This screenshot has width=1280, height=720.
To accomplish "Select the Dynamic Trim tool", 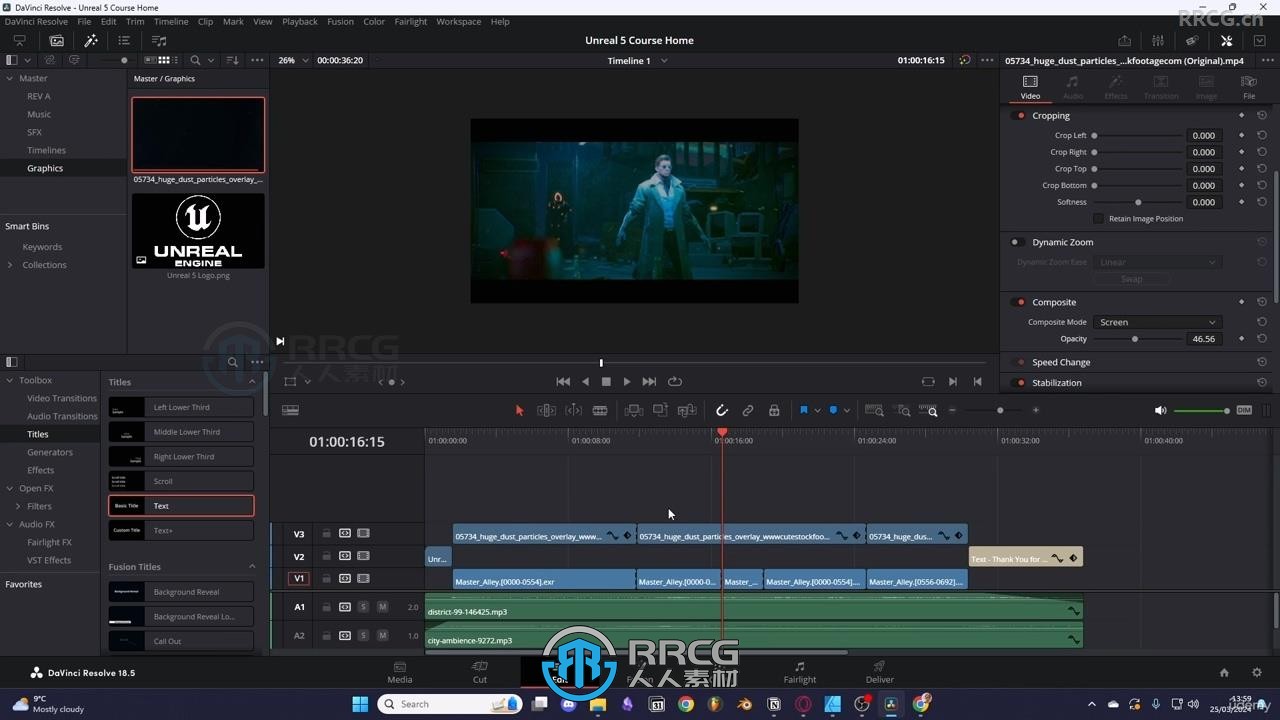I will pos(574,410).
